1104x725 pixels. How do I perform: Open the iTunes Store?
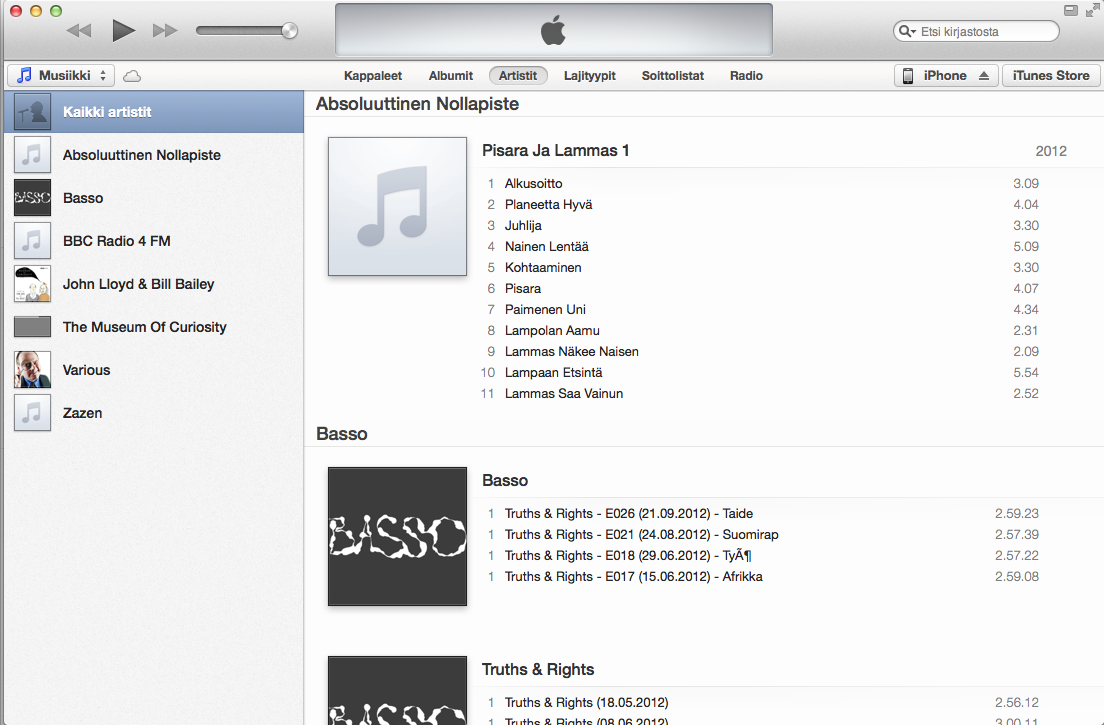(1050, 75)
